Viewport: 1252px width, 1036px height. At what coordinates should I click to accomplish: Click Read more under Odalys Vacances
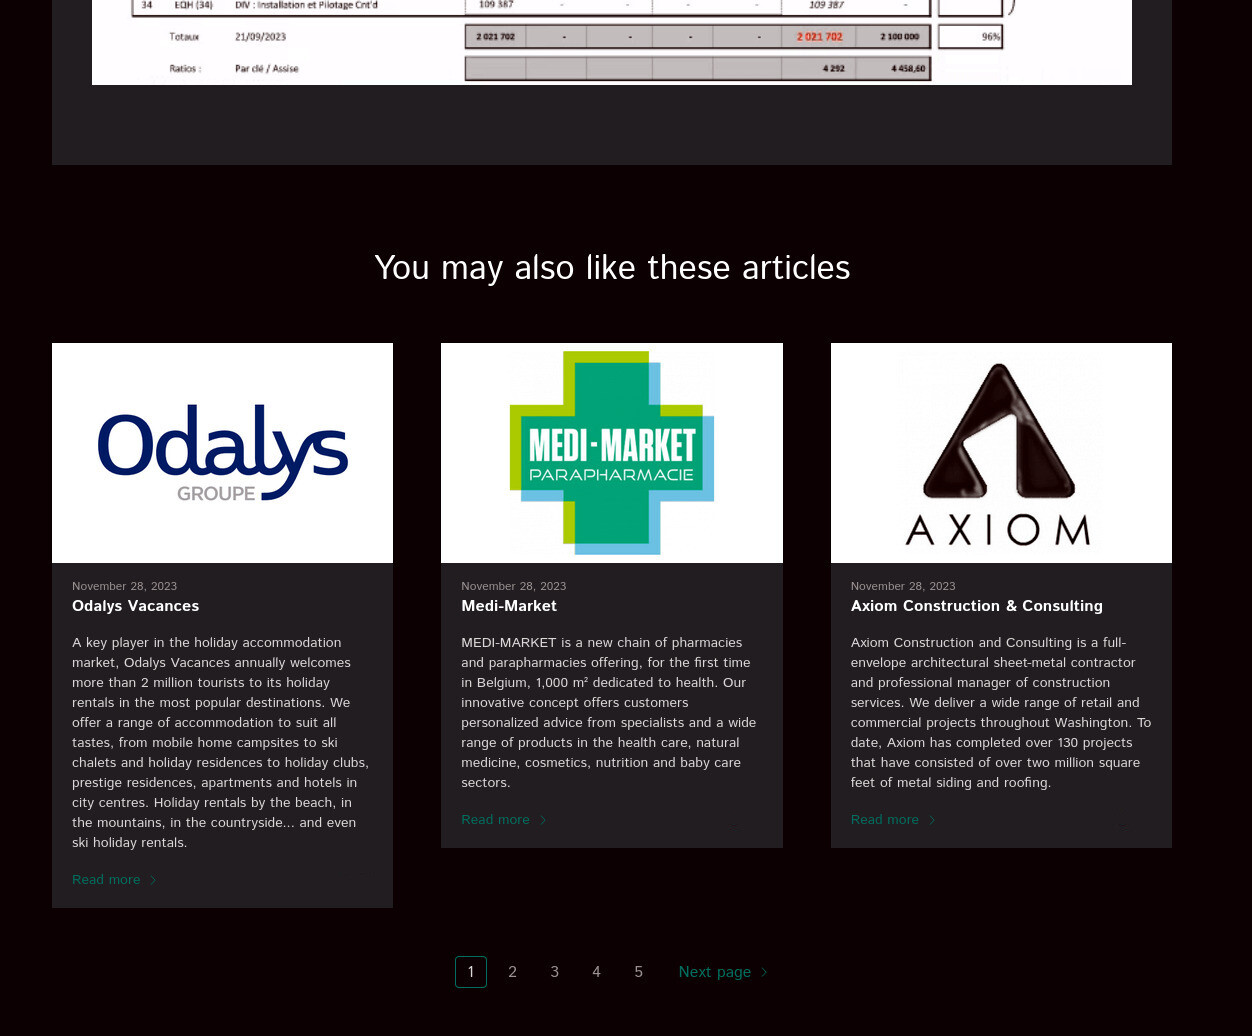pyautogui.click(x=106, y=880)
